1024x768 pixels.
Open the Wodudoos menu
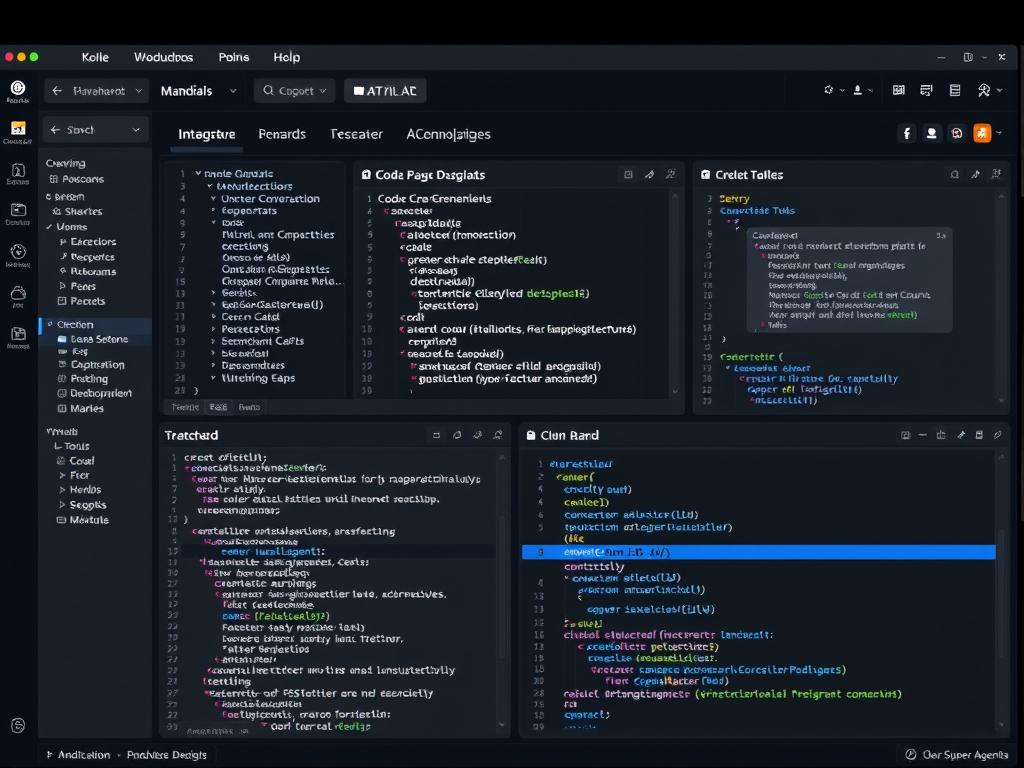click(163, 57)
